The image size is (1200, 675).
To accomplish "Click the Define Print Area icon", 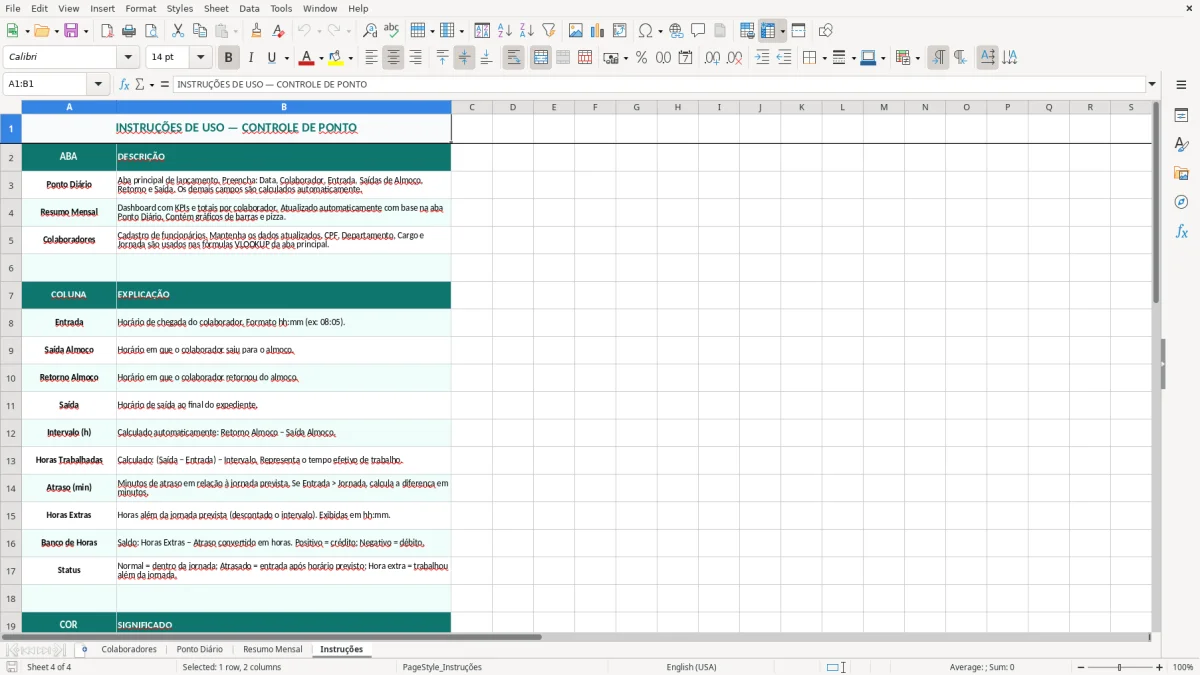I will point(747,31).
